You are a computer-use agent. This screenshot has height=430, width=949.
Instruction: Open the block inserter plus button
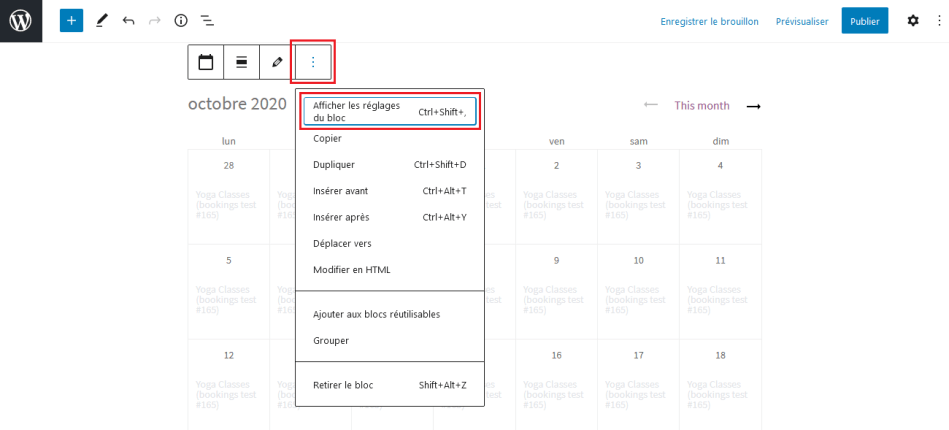[71, 21]
